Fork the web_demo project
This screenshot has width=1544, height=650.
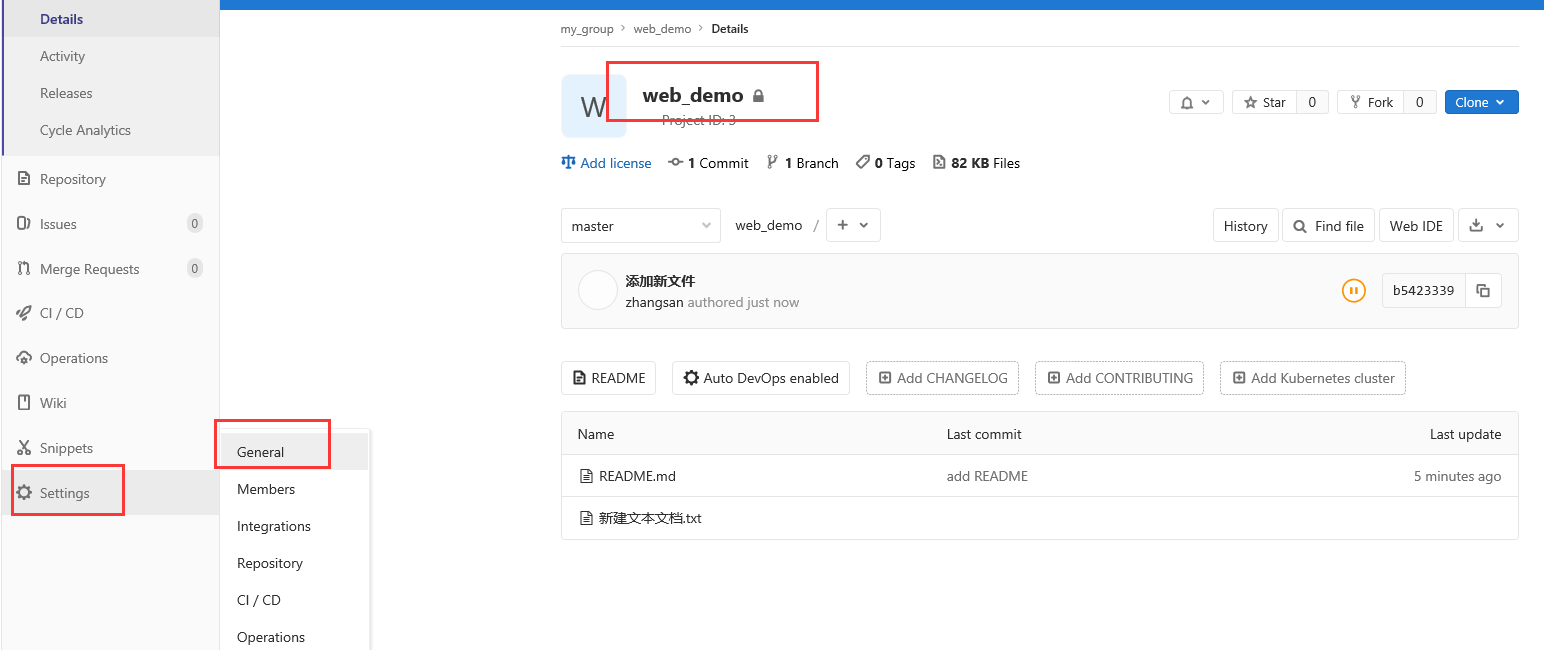[x=1370, y=102]
